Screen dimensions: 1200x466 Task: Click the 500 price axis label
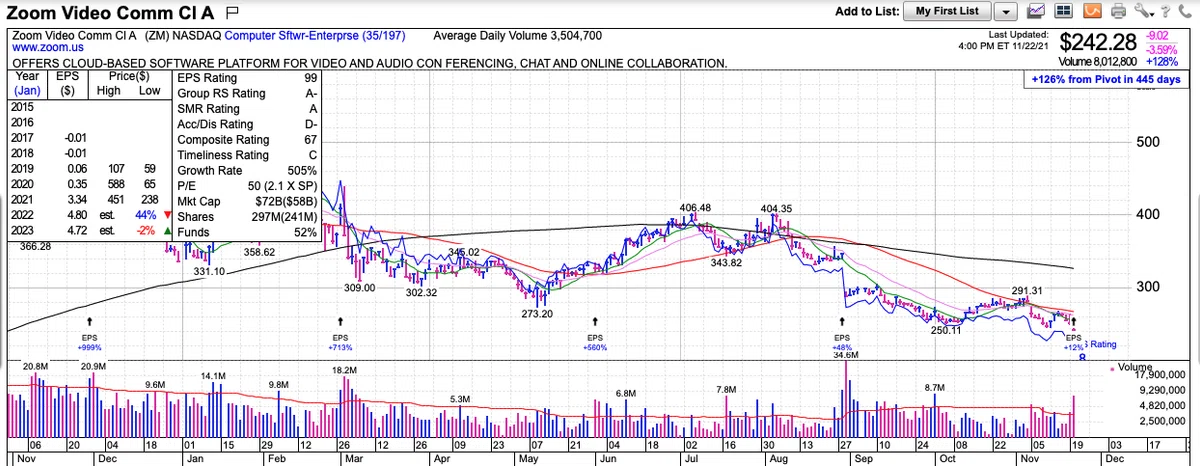[x=1147, y=141]
